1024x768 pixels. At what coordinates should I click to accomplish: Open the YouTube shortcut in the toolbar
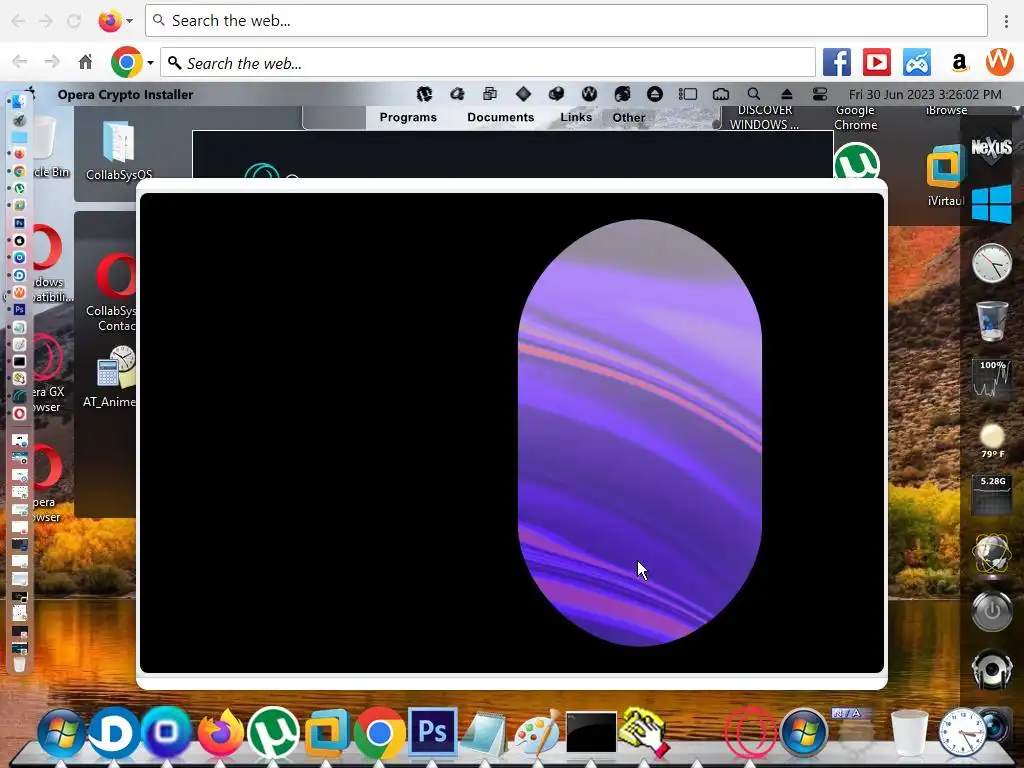click(876, 63)
